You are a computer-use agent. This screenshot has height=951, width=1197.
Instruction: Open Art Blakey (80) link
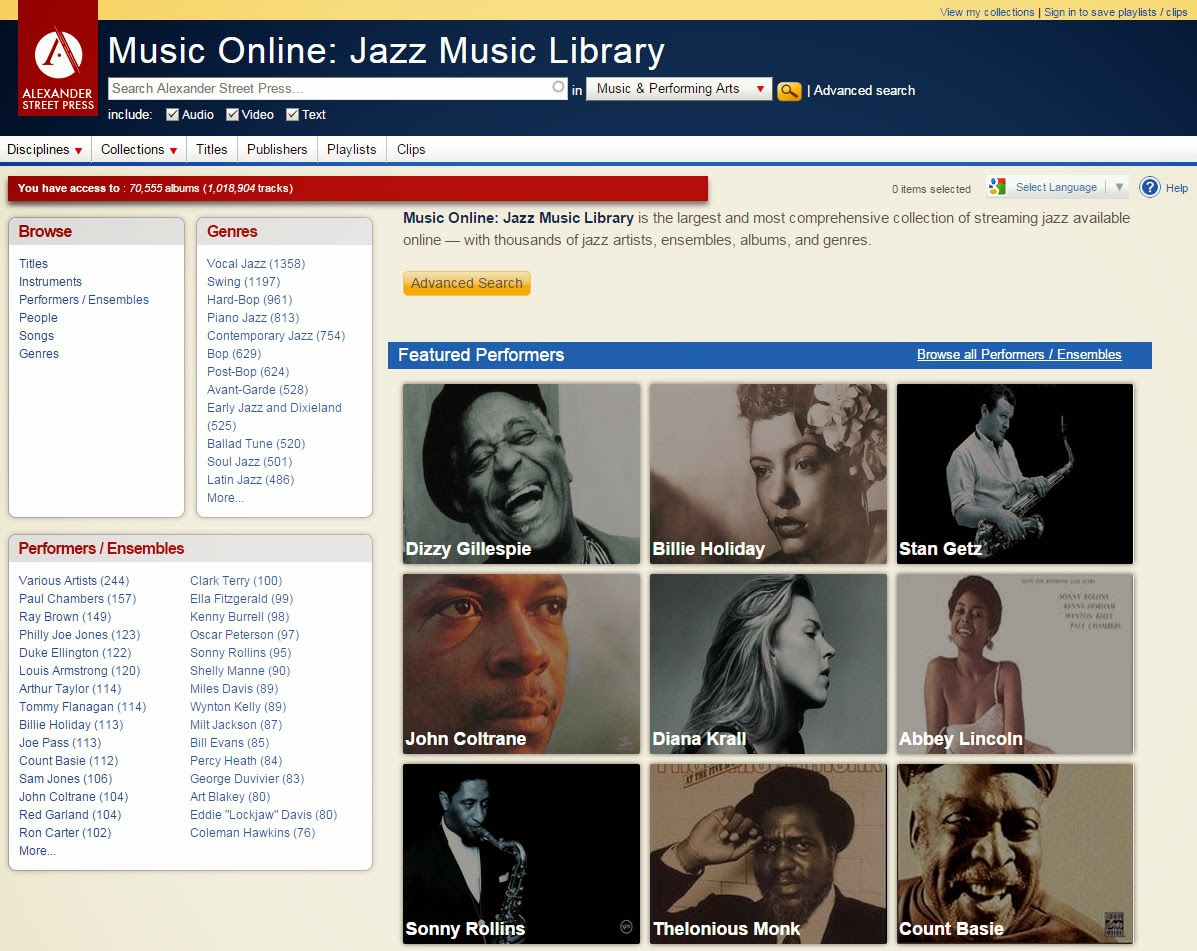[x=230, y=797]
